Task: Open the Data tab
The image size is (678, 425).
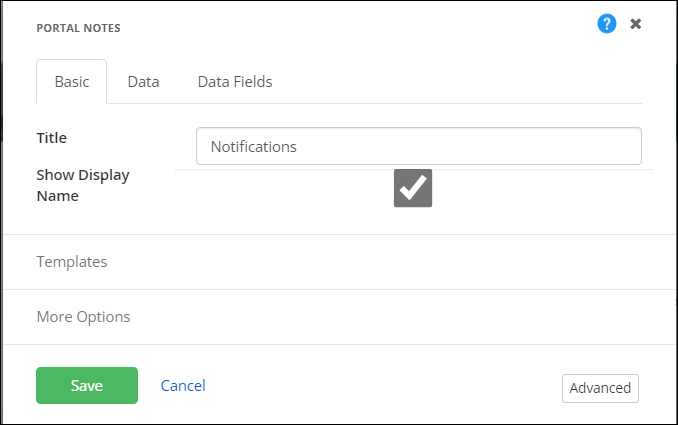Action: click(x=143, y=82)
